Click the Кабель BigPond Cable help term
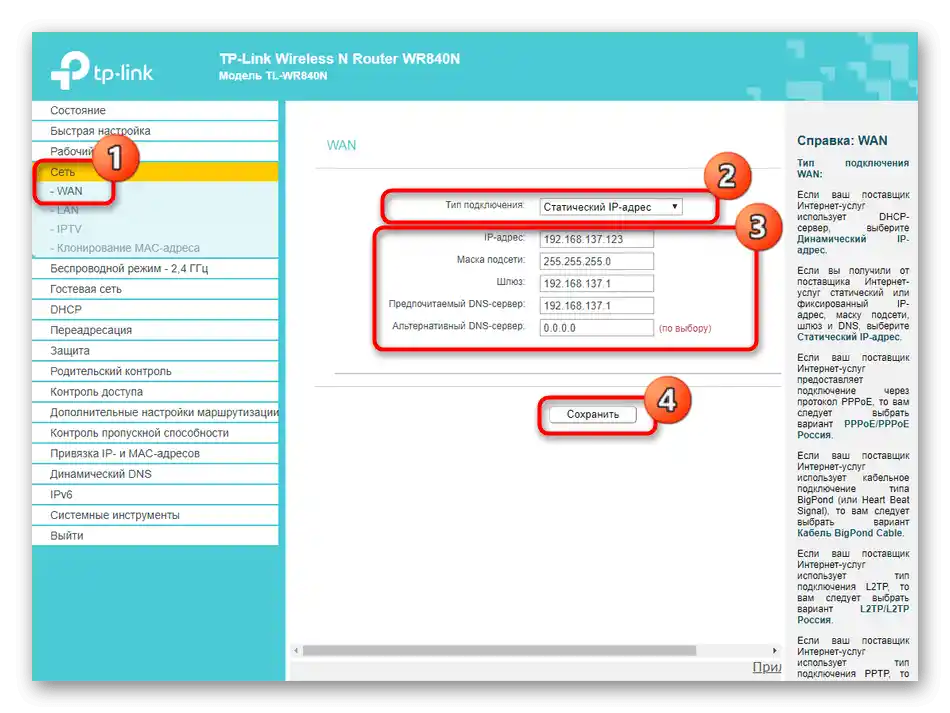Screen dimensions: 950x713 click(x=850, y=533)
